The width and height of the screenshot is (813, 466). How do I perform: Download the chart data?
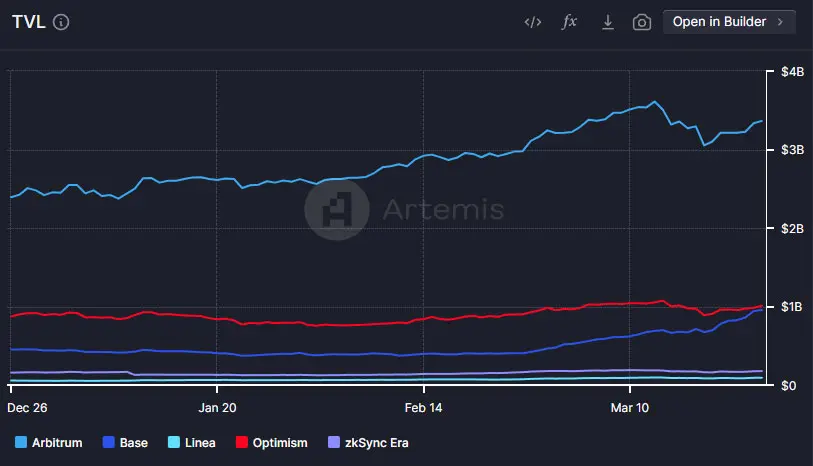point(608,22)
